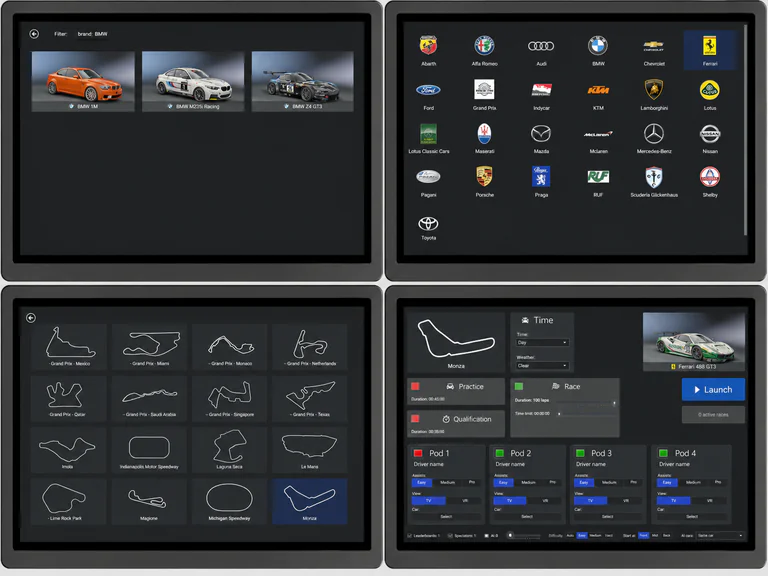Open the Indycar brand category

click(541, 90)
